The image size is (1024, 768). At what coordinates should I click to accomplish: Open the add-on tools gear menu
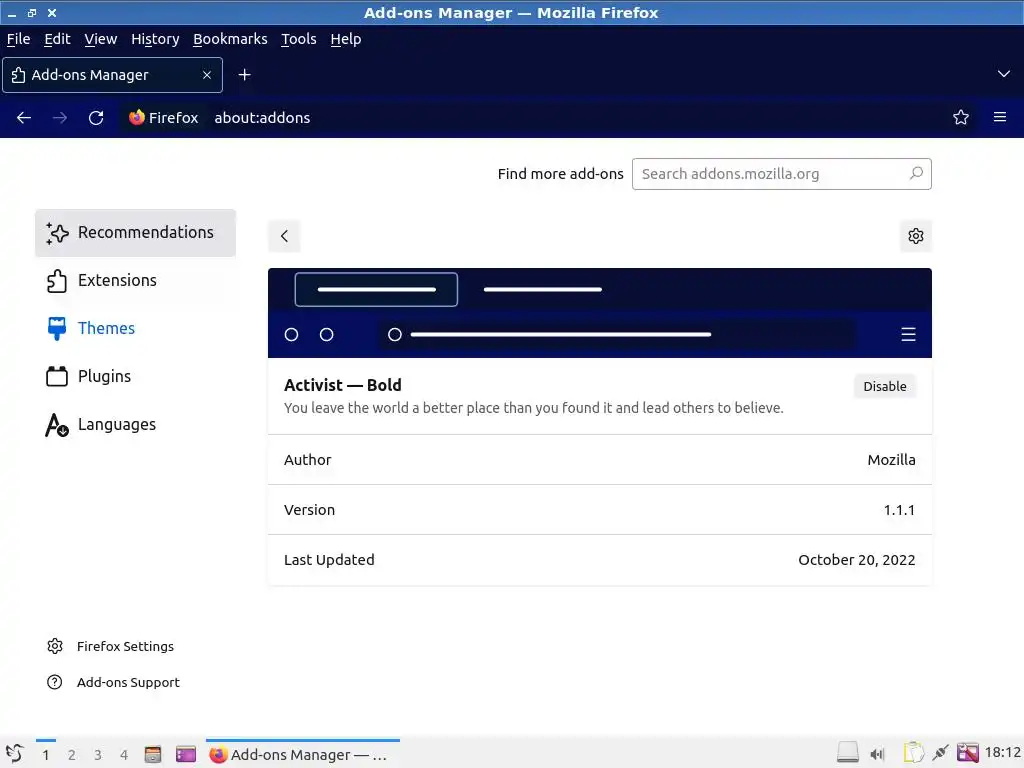point(916,236)
